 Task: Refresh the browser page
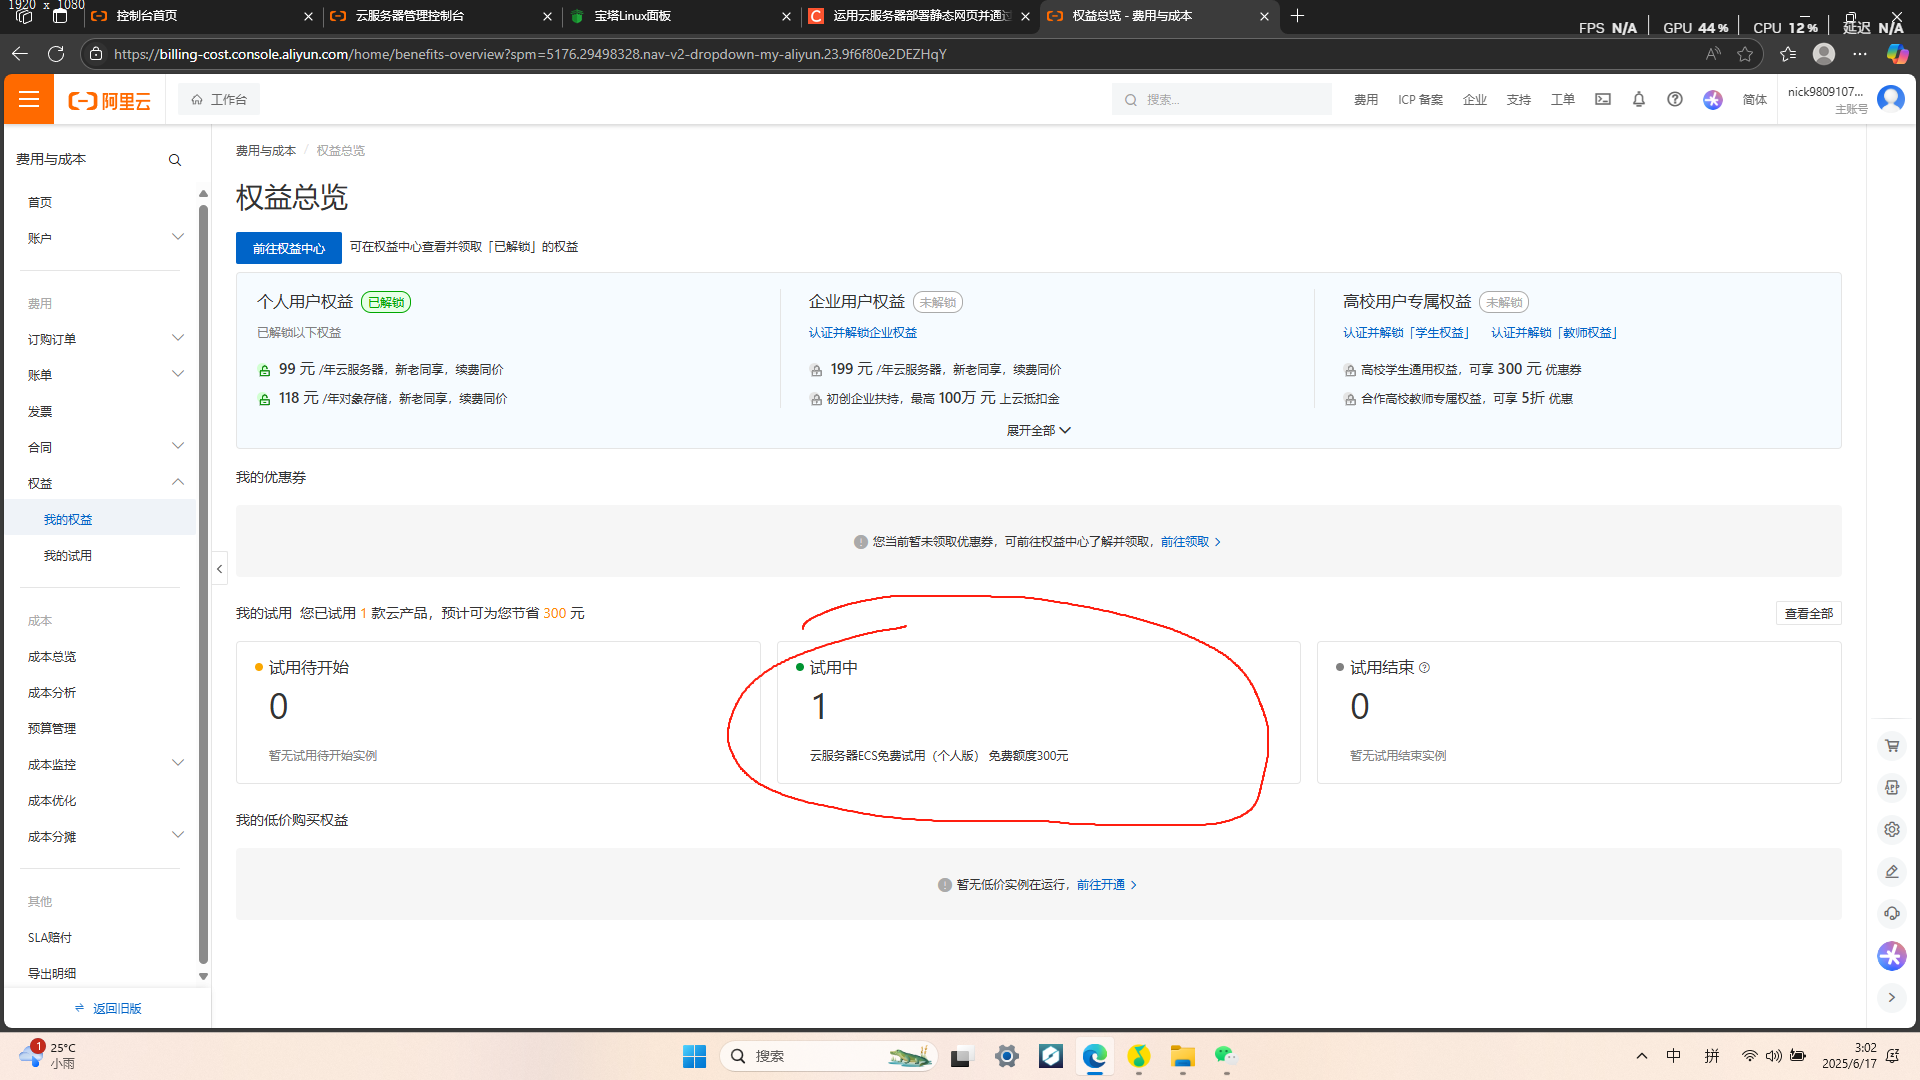point(56,54)
